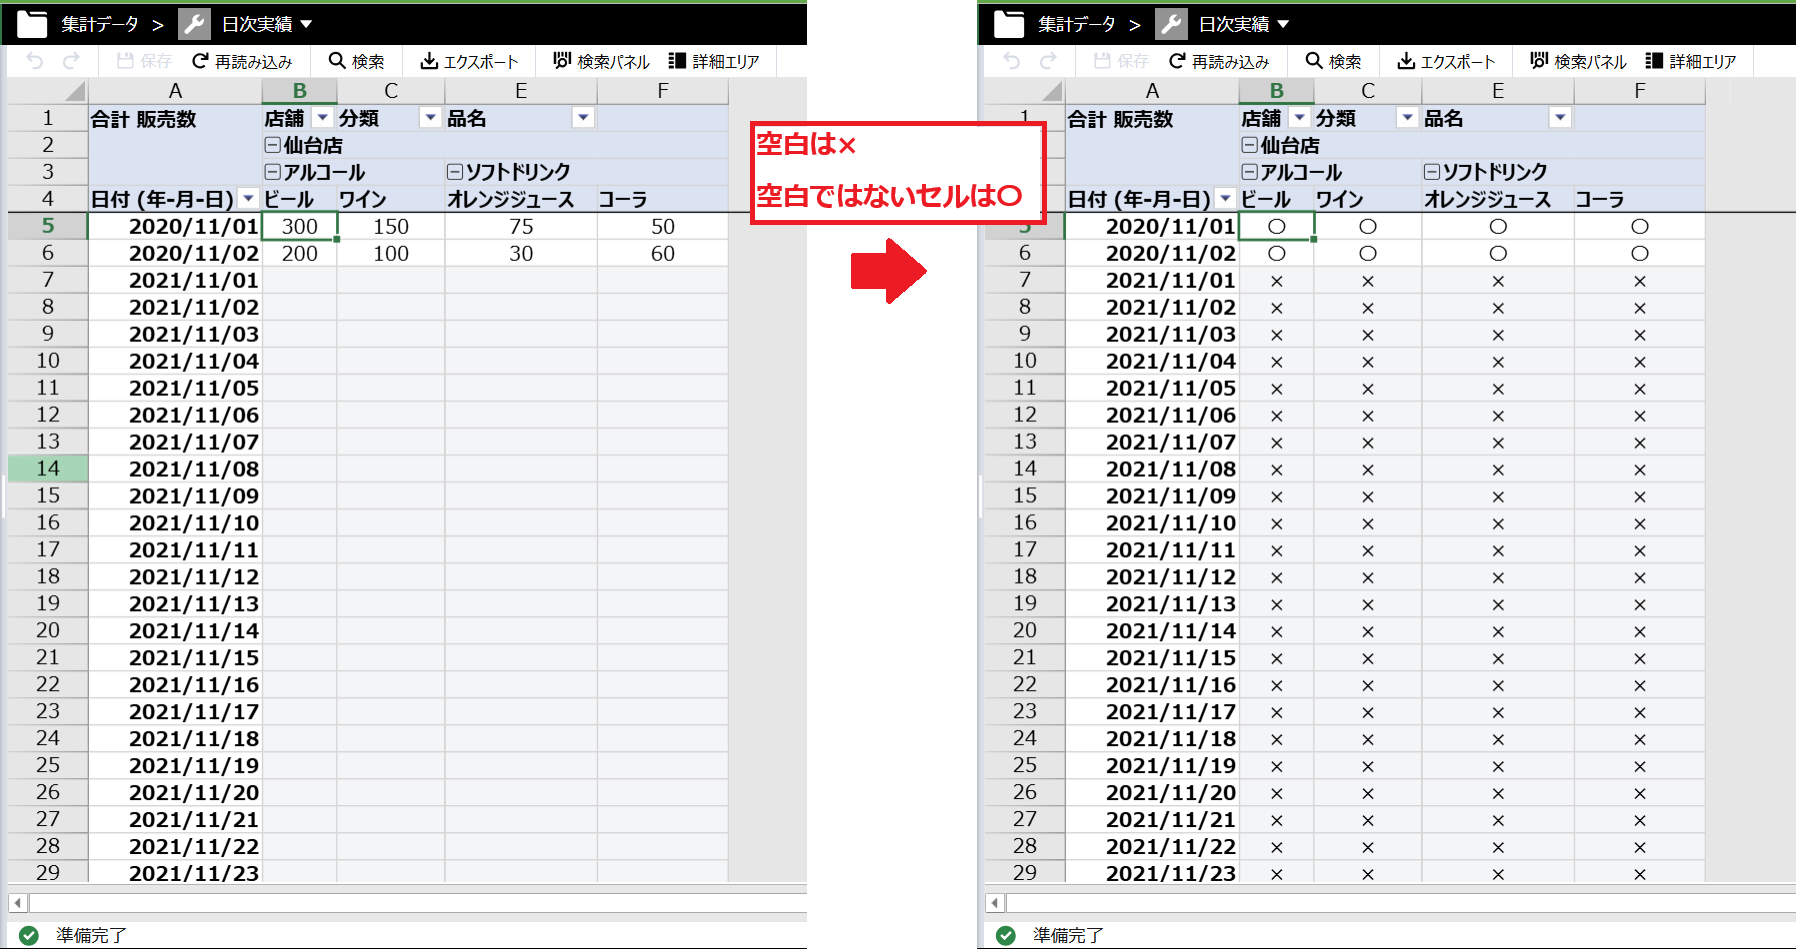This screenshot has width=1797, height=949.
Task: Click date 2021/11/08 in left window
Action: point(175,469)
